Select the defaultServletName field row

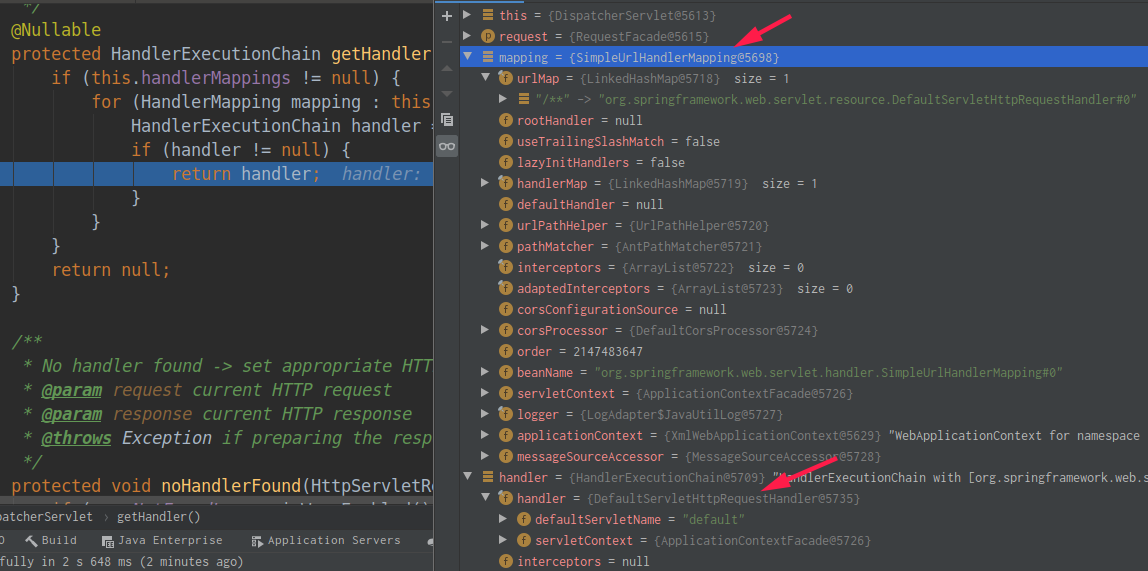coord(639,519)
